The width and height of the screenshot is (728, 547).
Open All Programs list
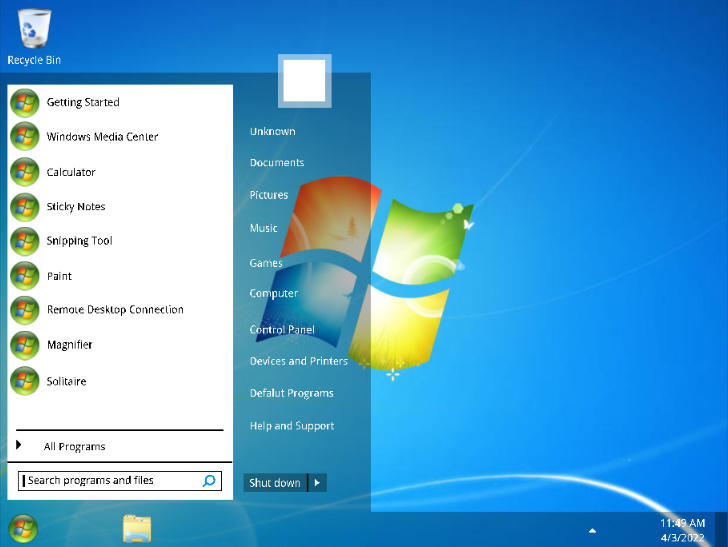click(74, 447)
